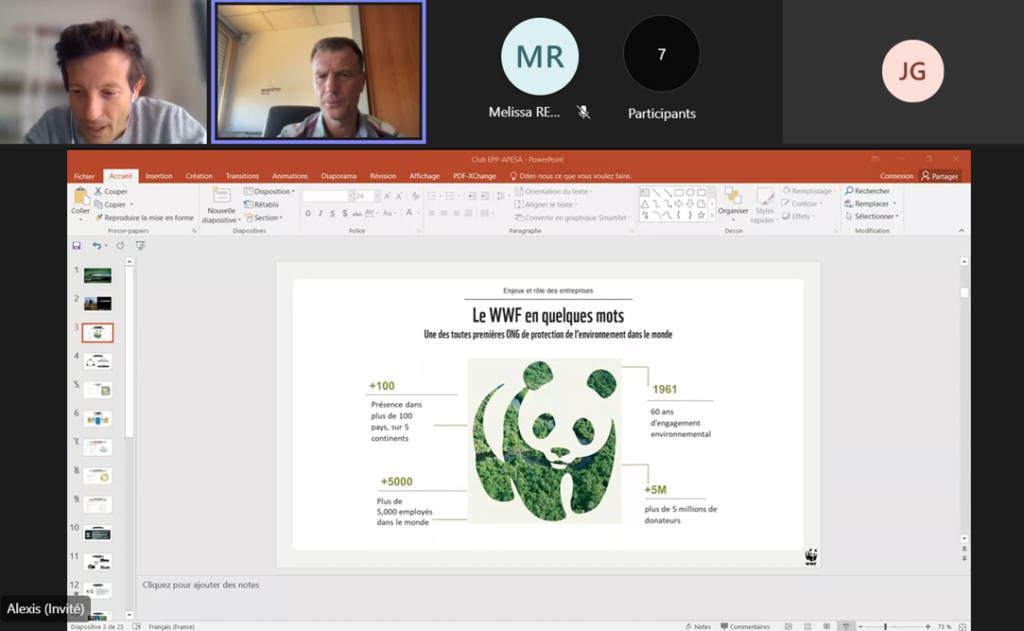This screenshot has height=631, width=1024.
Task: Clear all formatting icon in Police group
Action: click(x=416, y=196)
